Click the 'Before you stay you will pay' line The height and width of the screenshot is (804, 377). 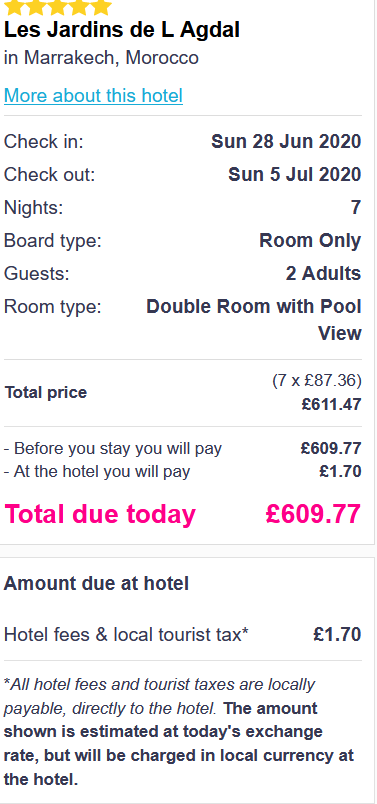183,449
